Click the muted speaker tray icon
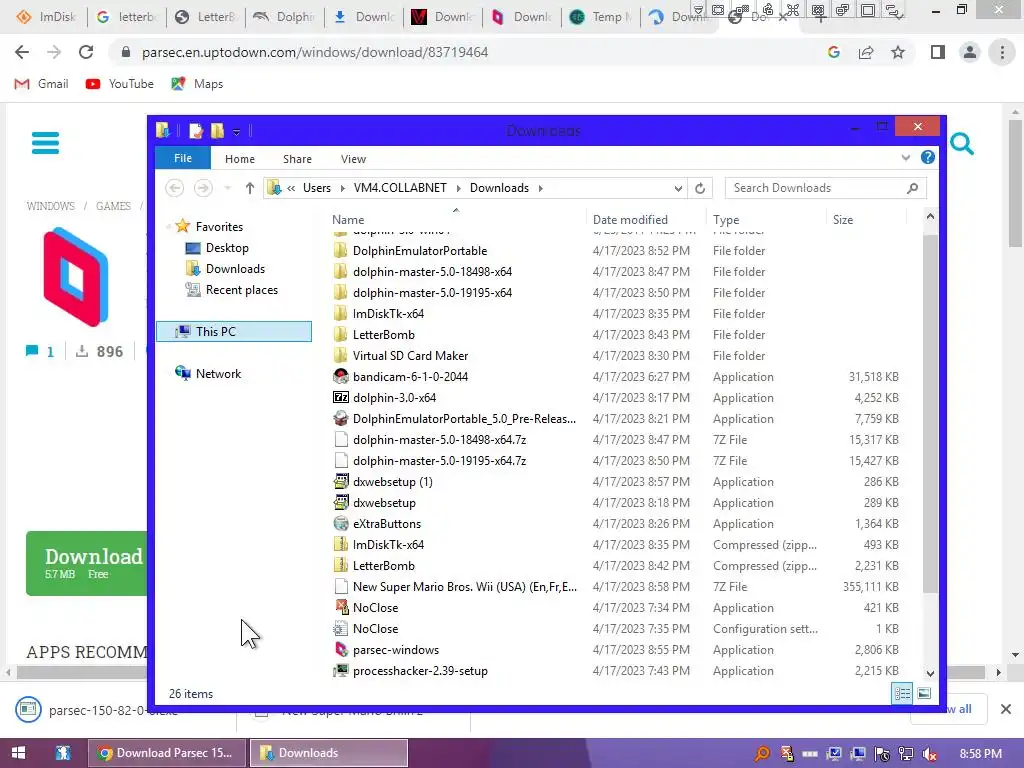The image size is (1024, 768). point(930,754)
